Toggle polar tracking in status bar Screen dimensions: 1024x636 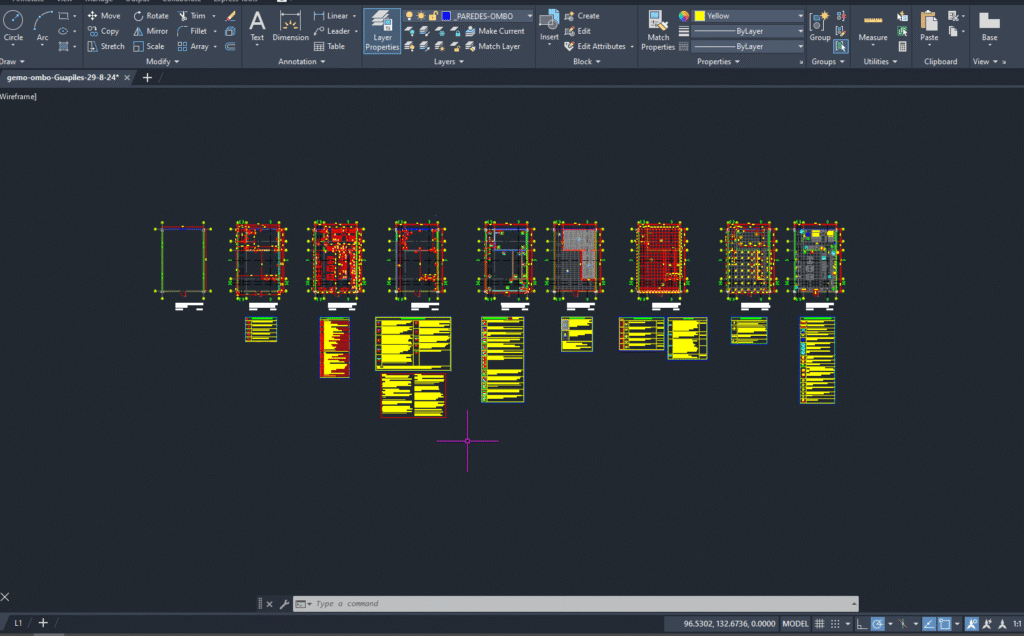pyautogui.click(x=877, y=623)
